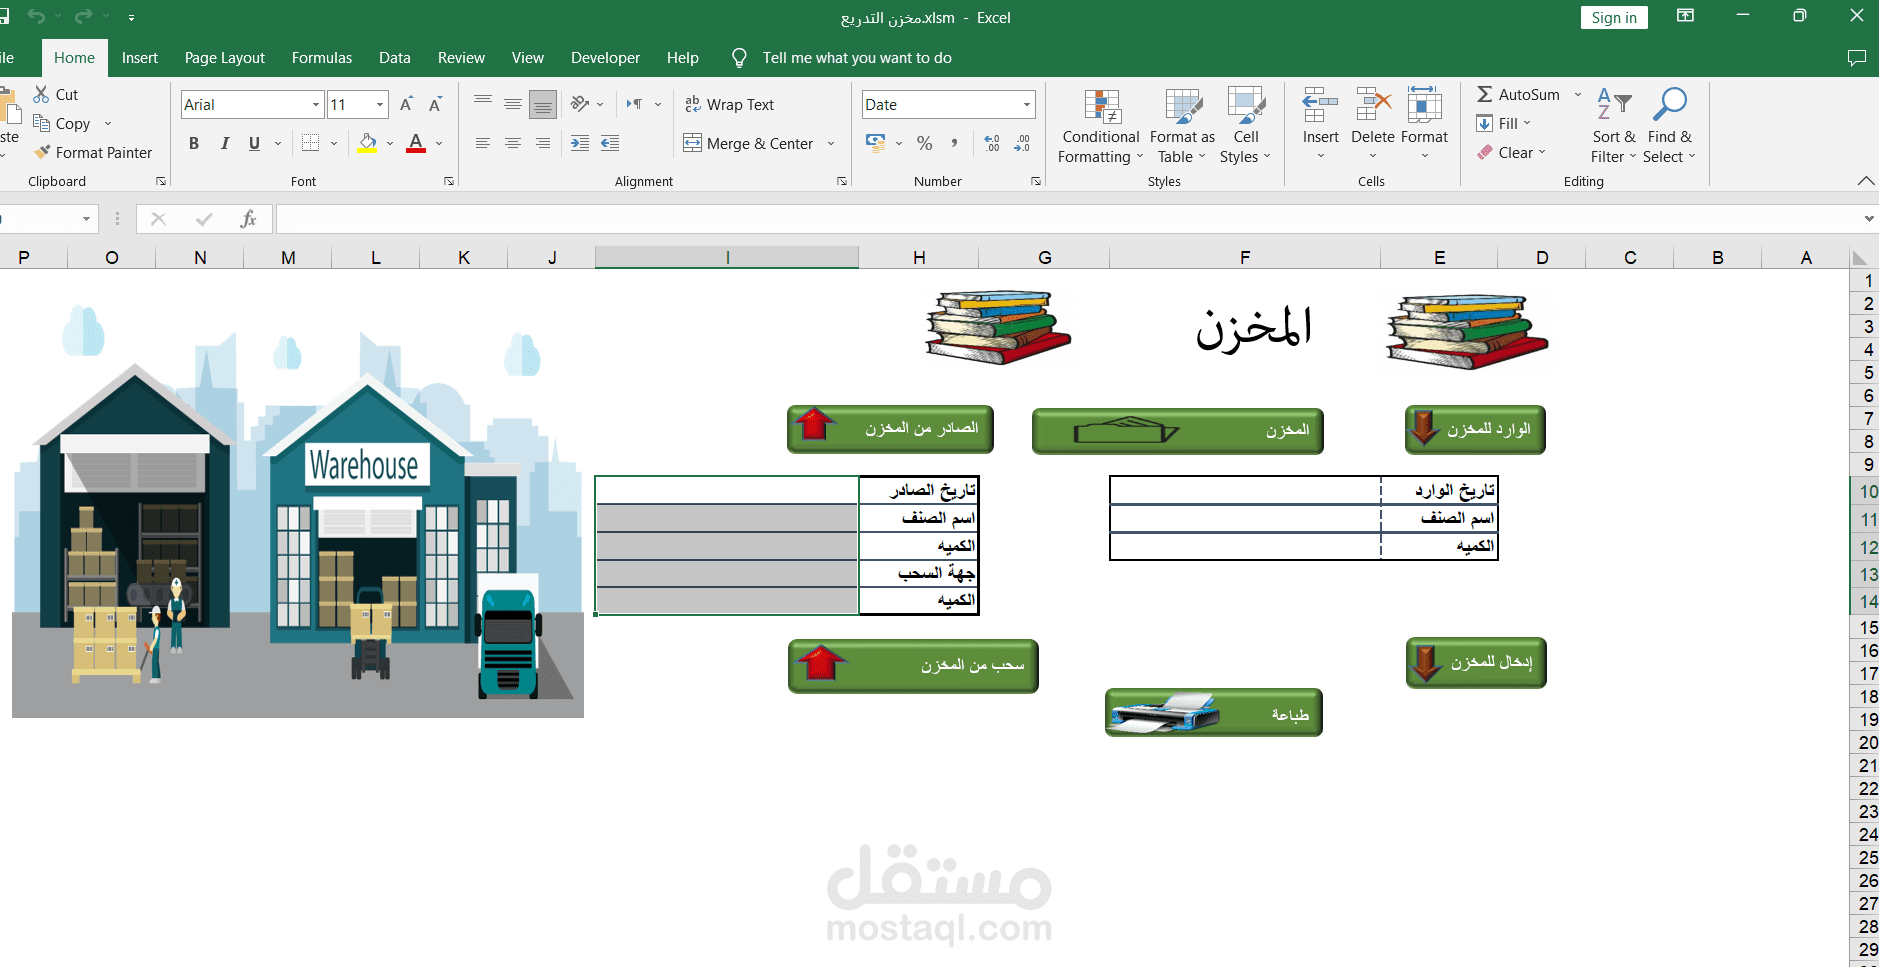Apply Borders icon in Font group
This screenshot has width=1879, height=967.
(311, 143)
